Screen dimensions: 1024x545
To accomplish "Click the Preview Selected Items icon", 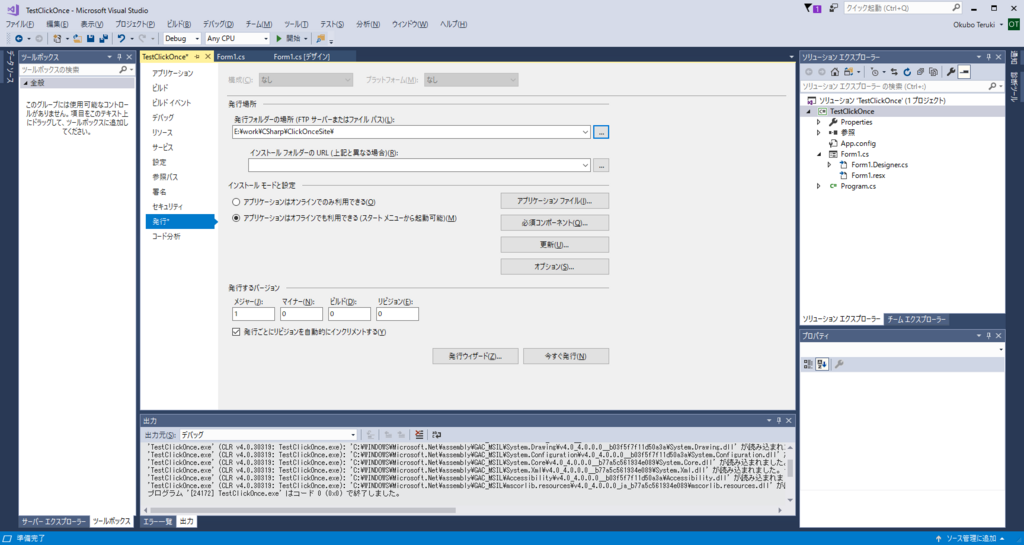I will 964,72.
